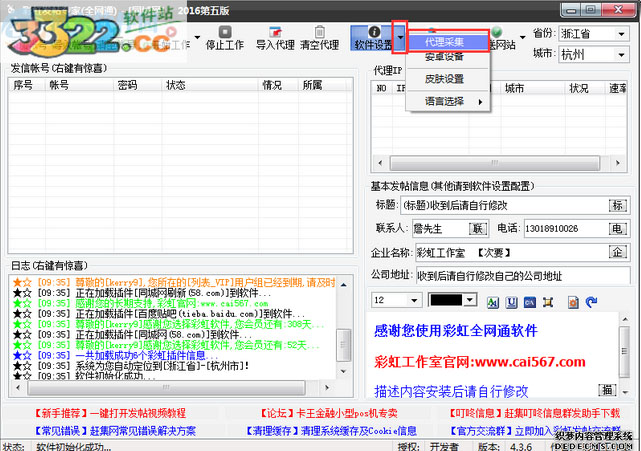641x451 pixels.
Task: Select 代理采集 from the dropdown menu
Action: [x=444, y=41]
